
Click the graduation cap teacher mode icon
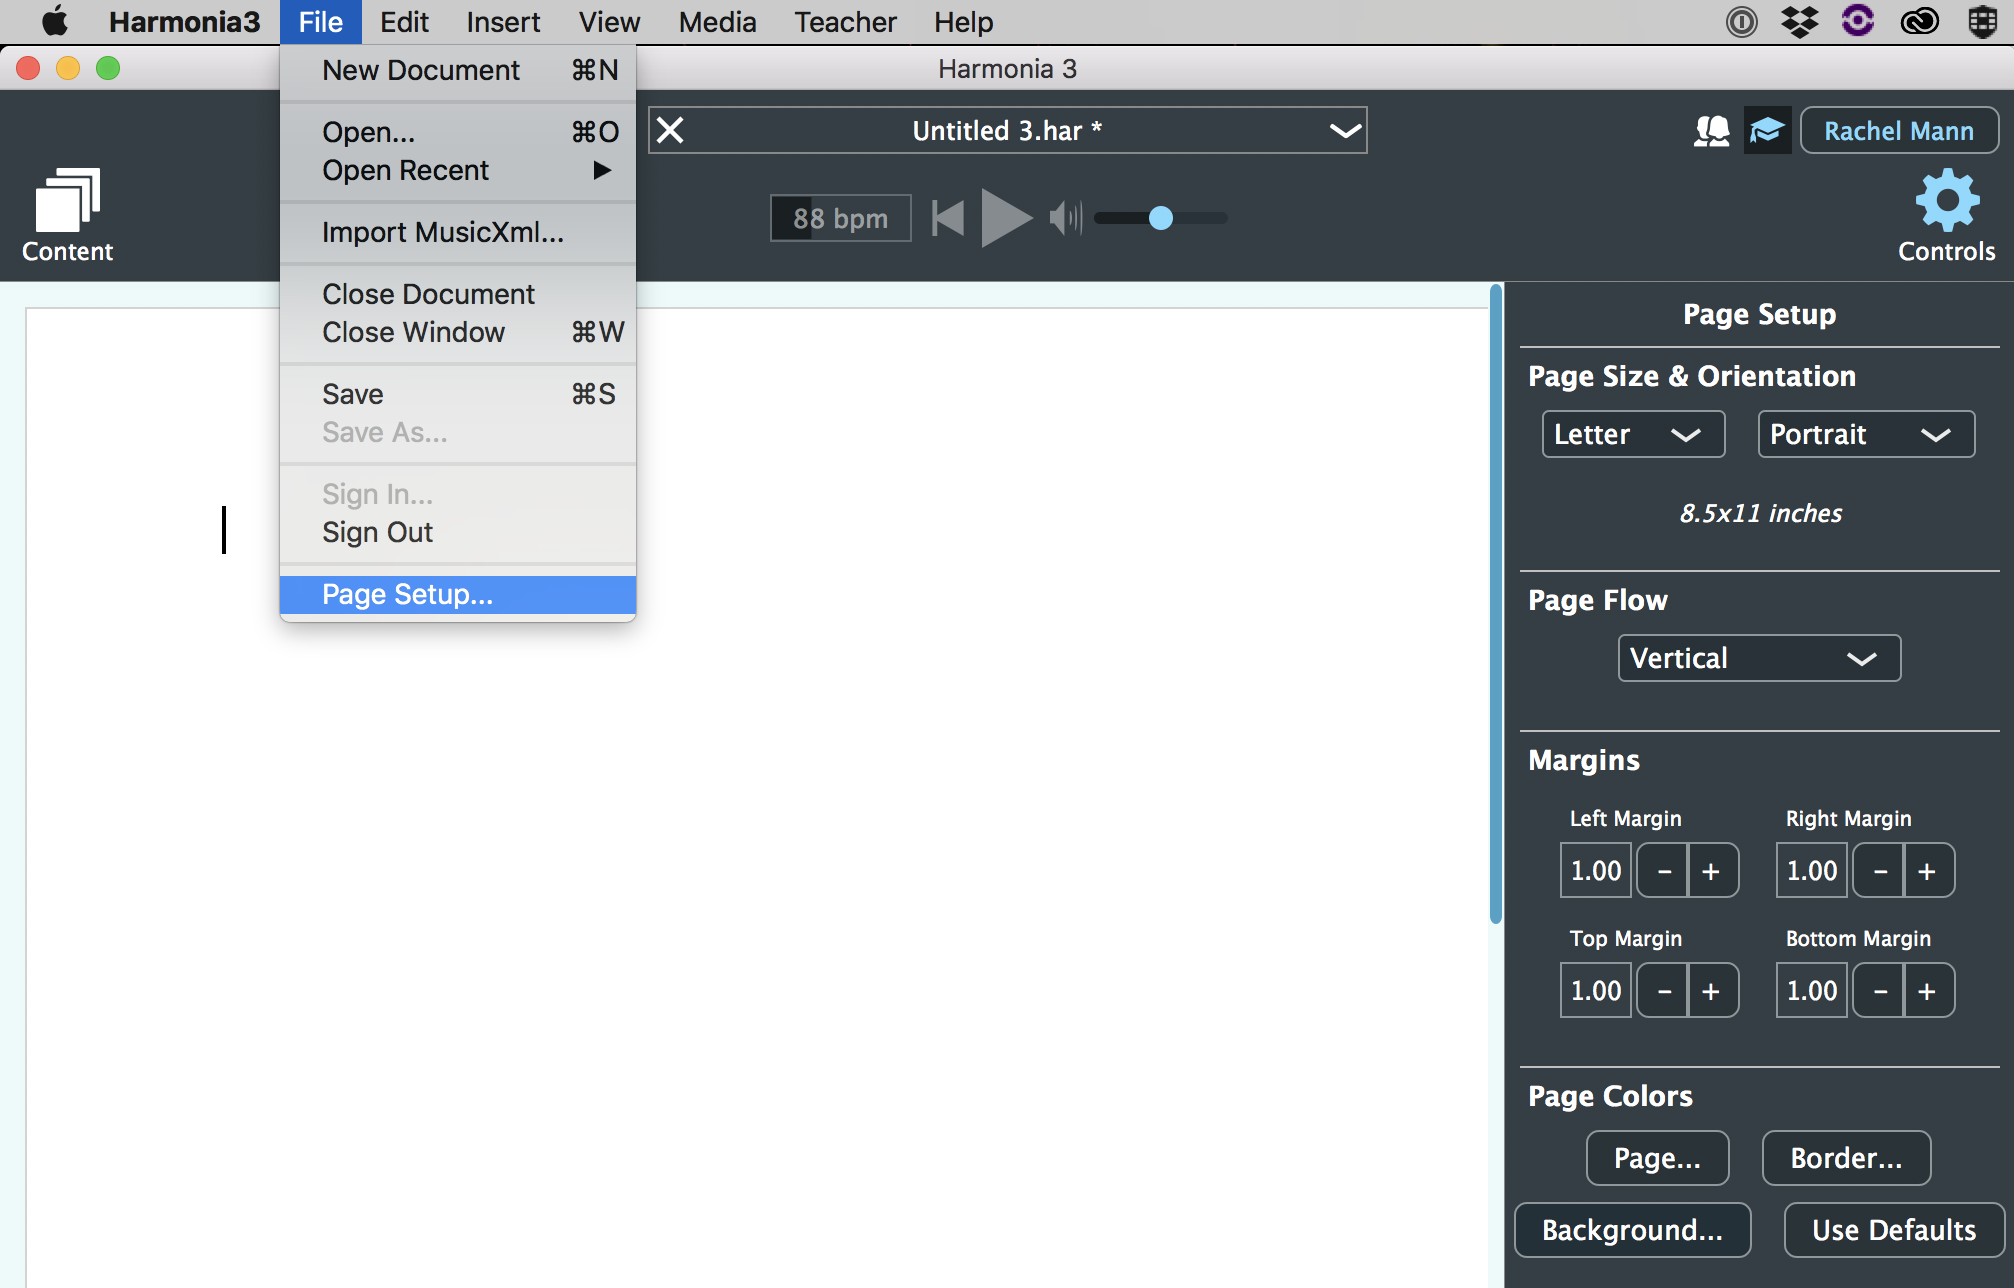(1767, 130)
